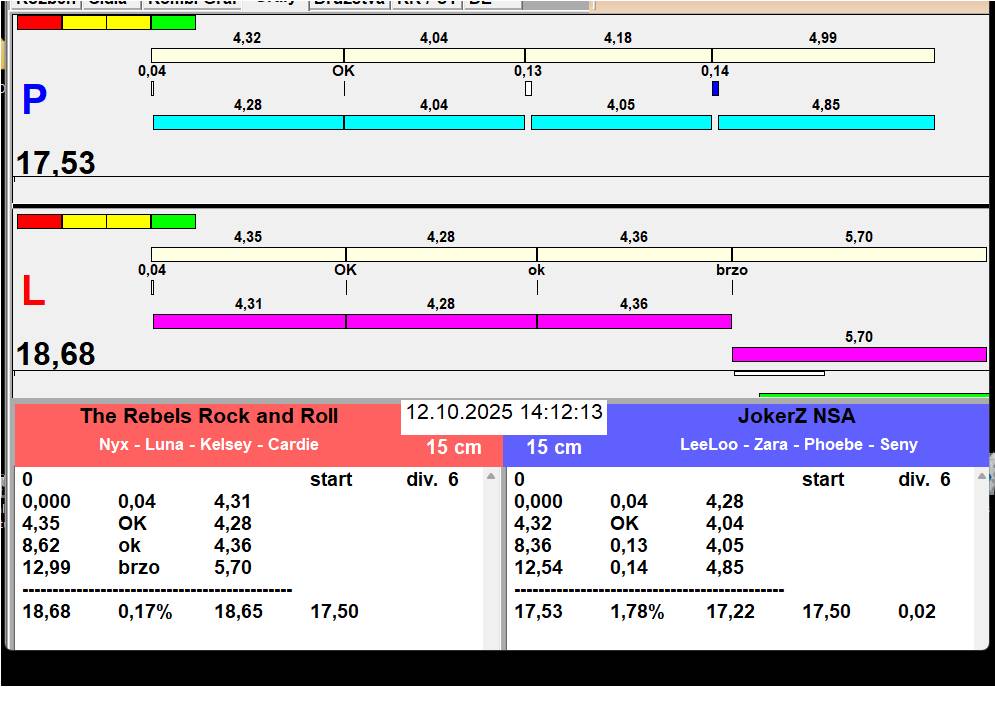Click the large total time 17,53 in lane P
Viewport: 995px width, 716px height.
click(x=56, y=162)
